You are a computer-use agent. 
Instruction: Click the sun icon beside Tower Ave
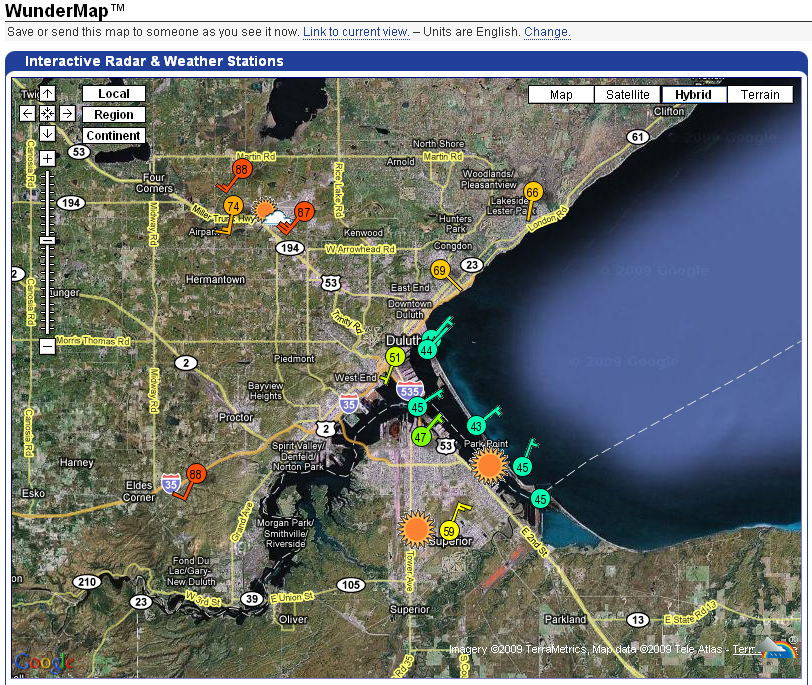coord(416,530)
